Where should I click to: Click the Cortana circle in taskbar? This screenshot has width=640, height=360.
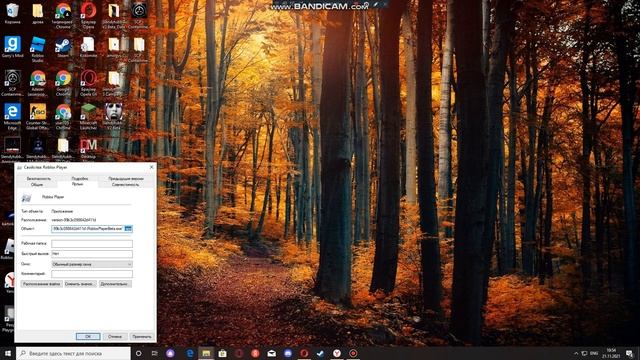[x=138, y=353]
